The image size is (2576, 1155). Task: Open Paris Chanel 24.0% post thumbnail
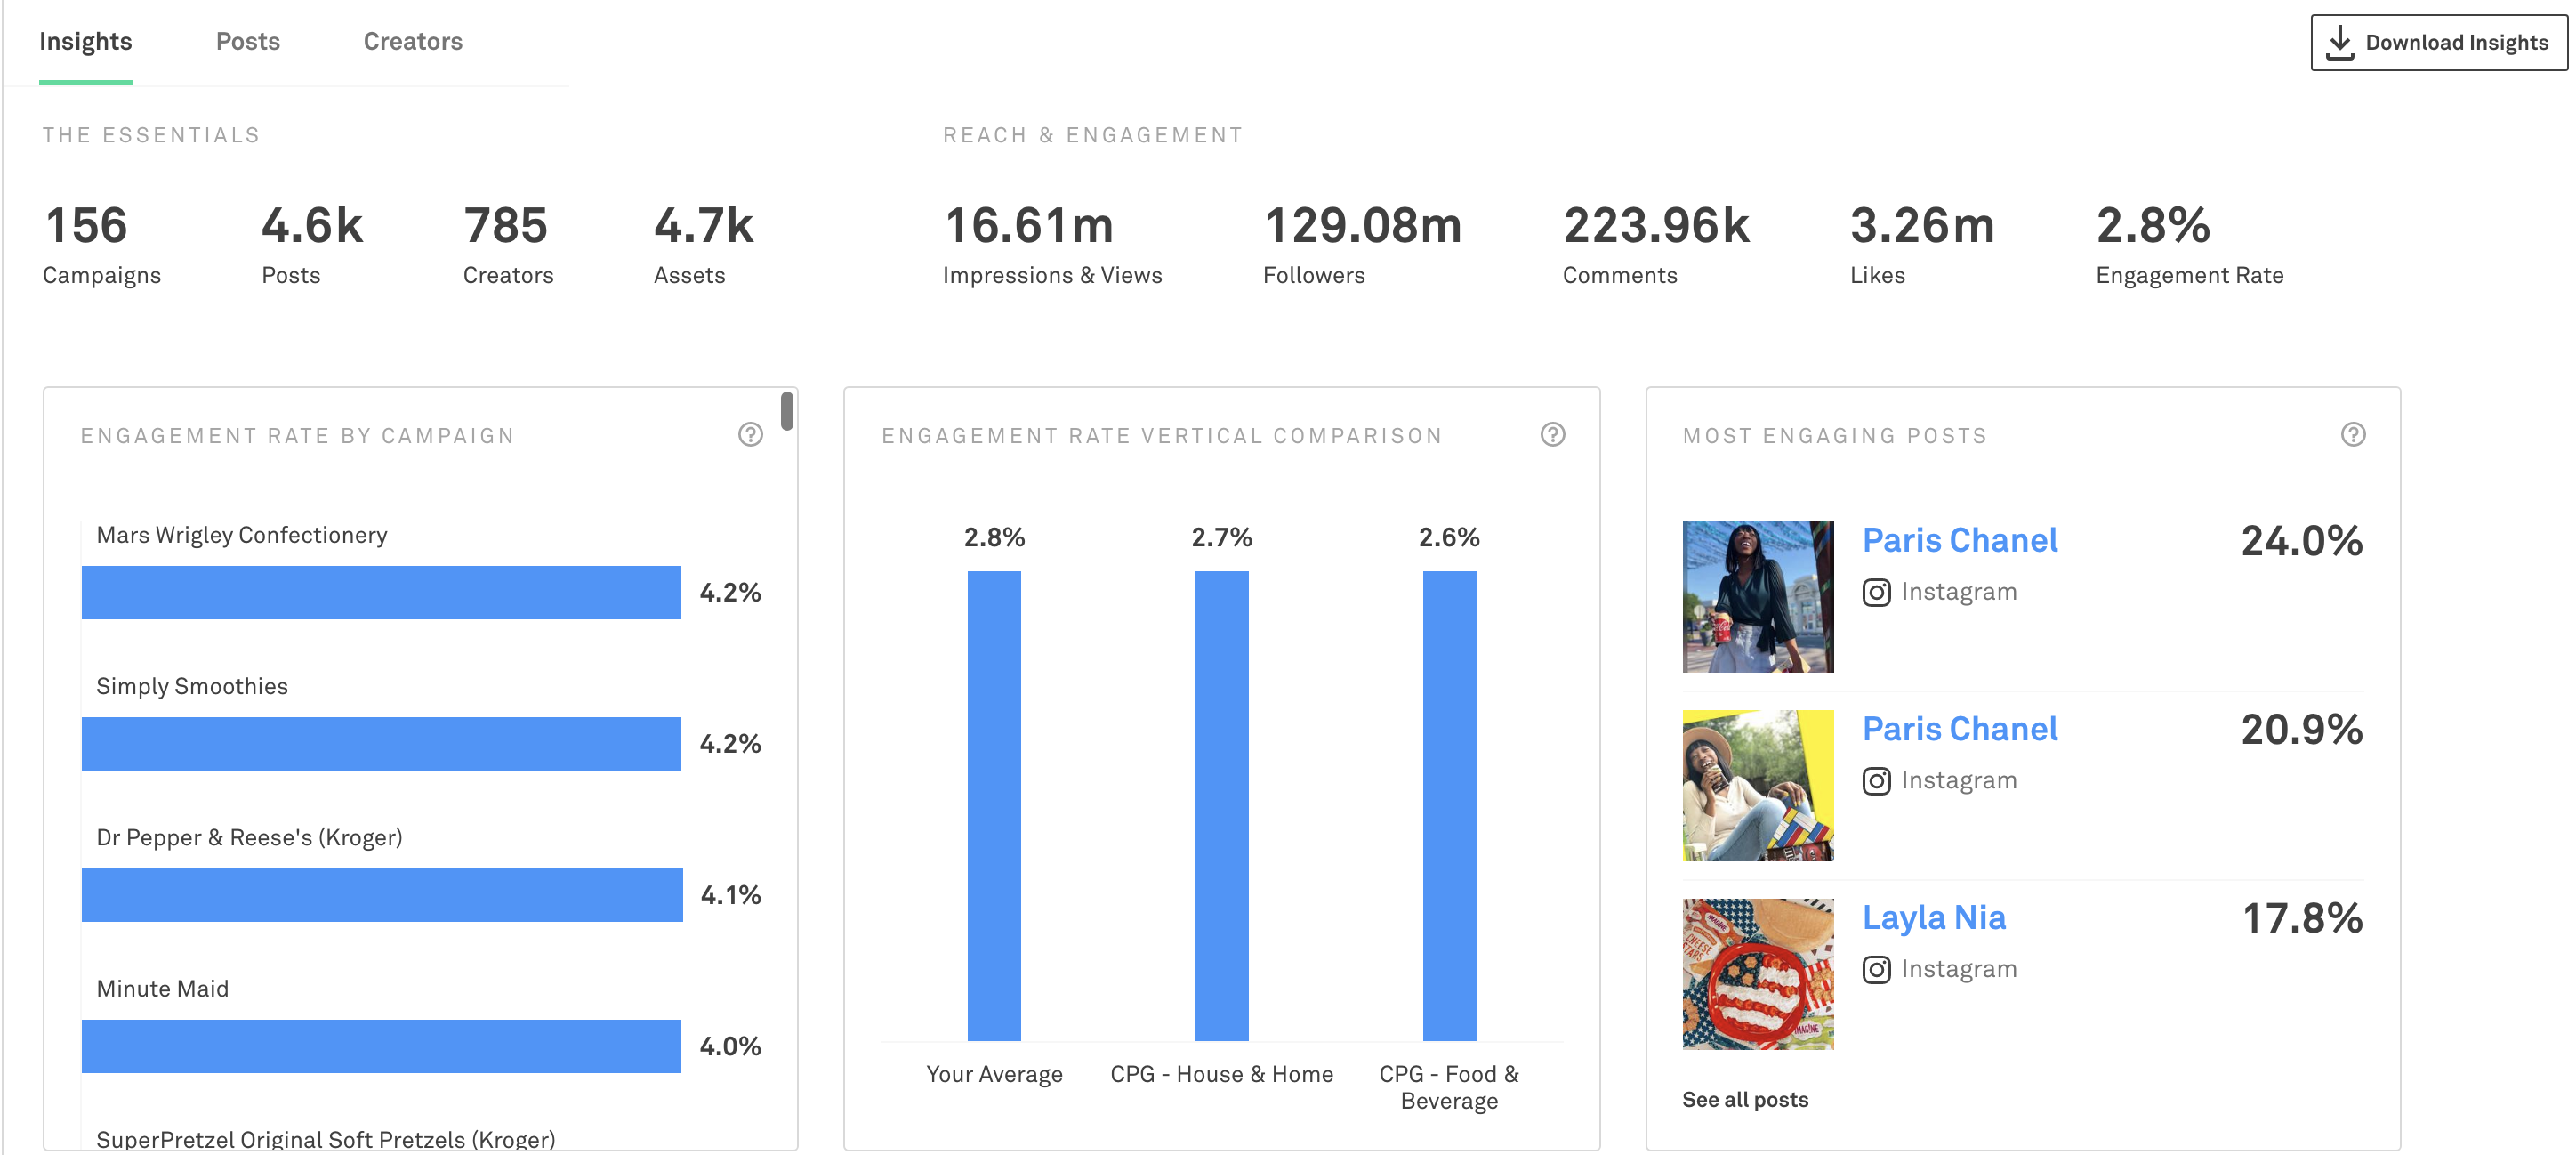point(1757,597)
